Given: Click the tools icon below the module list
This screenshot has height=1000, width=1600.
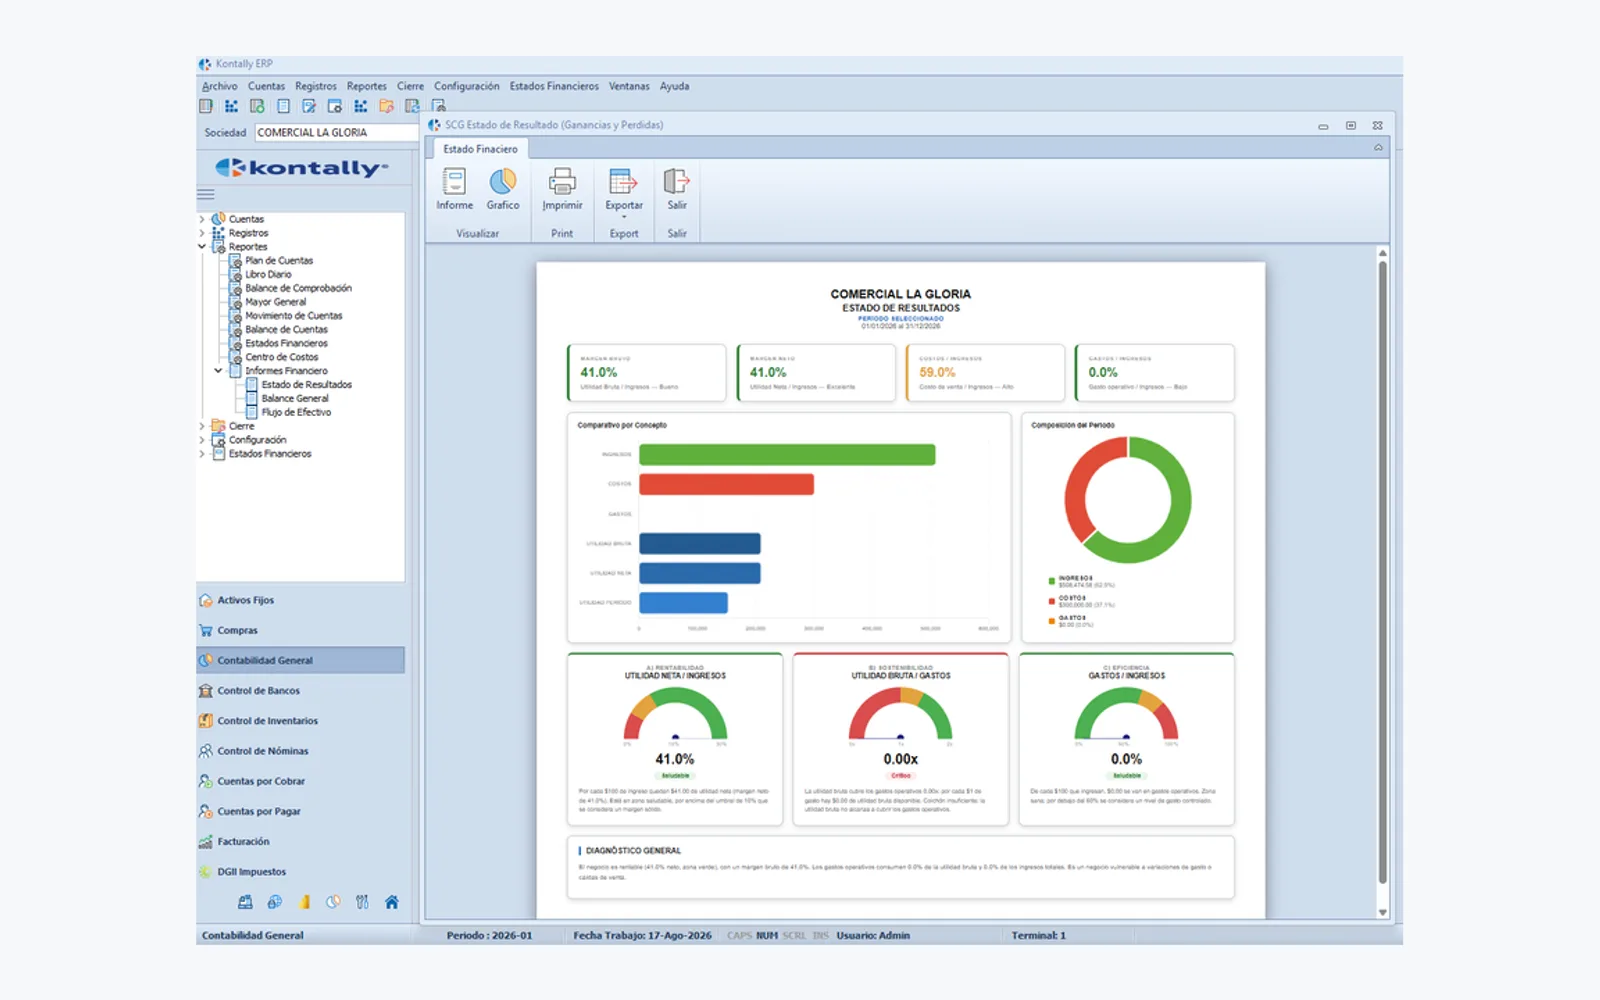Looking at the screenshot, I should pos(362,902).
